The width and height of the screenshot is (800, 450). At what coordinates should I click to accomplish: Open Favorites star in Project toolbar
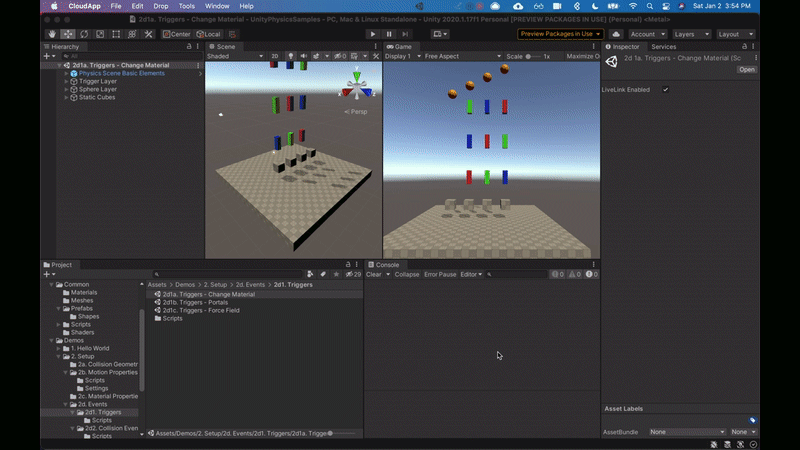(336, 274)
